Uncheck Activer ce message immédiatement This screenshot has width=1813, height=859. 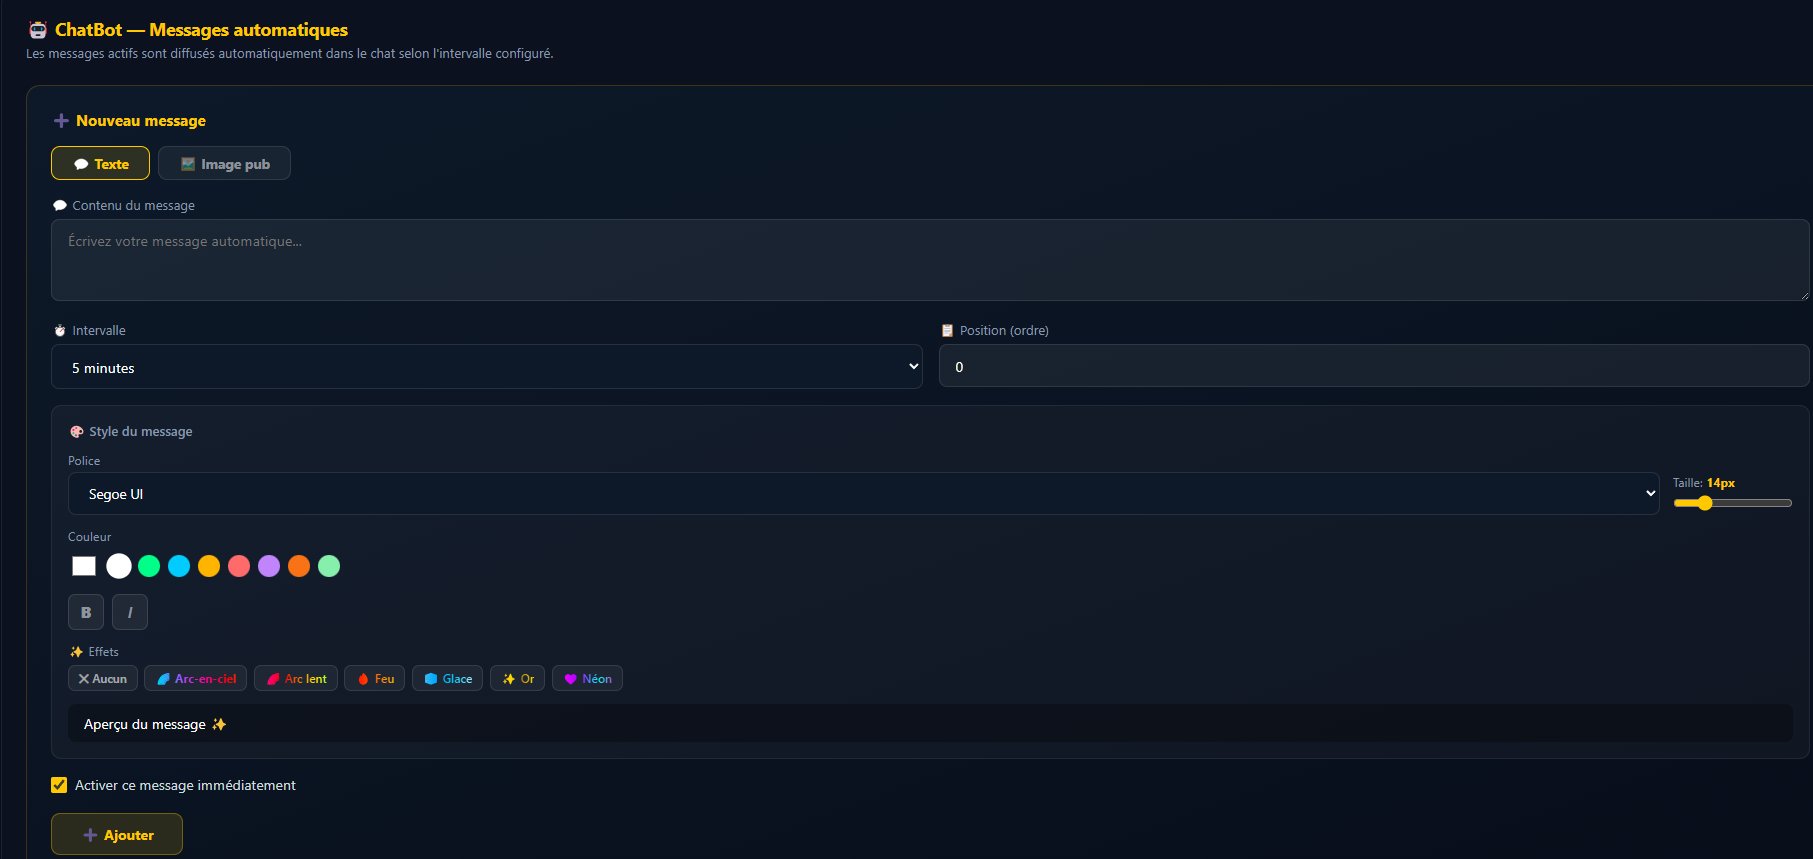click(59, 785)
